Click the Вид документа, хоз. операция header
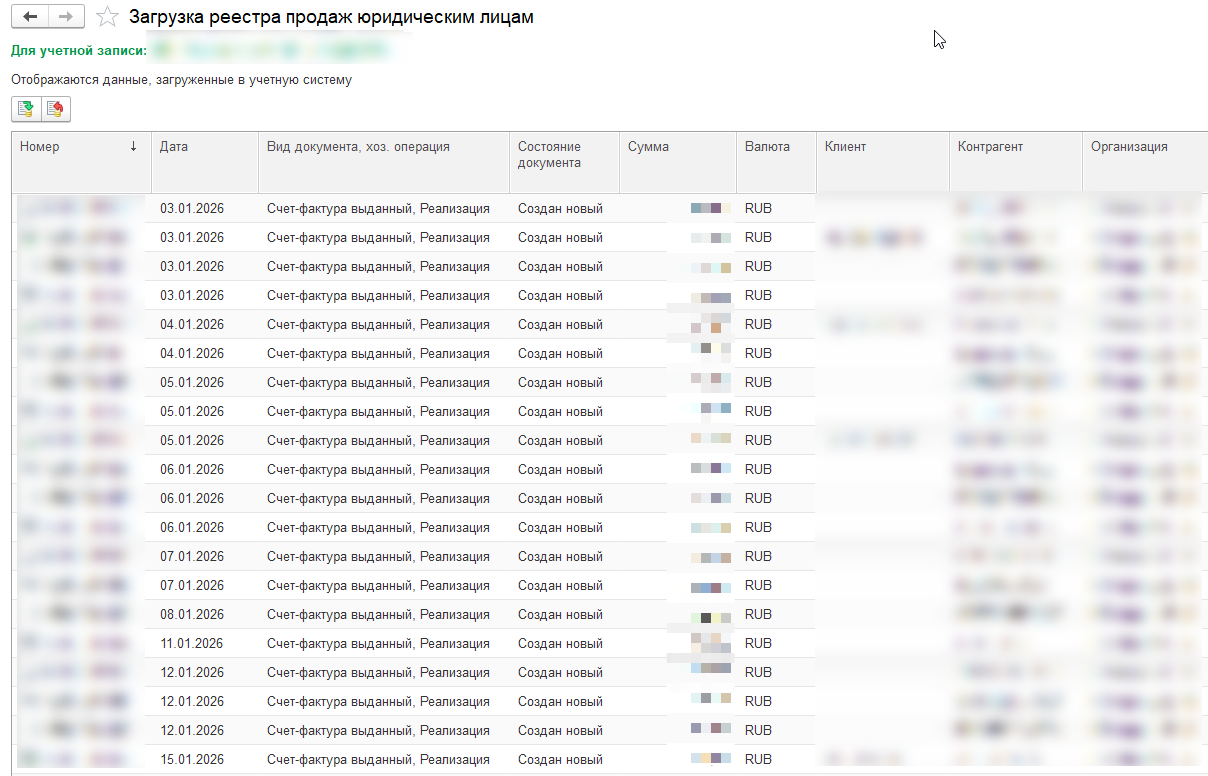Viewport: 1208px width, 776px height. point(384,162)
